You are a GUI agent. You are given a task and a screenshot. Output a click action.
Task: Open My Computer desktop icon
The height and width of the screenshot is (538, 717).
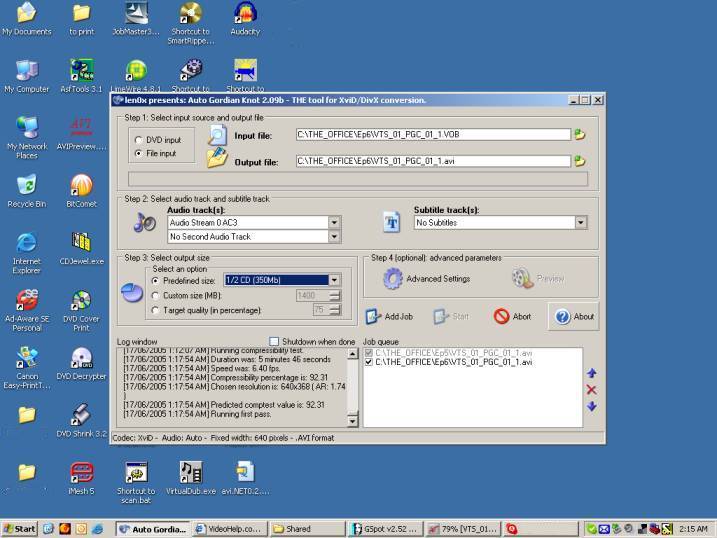(x=27, y=76)
